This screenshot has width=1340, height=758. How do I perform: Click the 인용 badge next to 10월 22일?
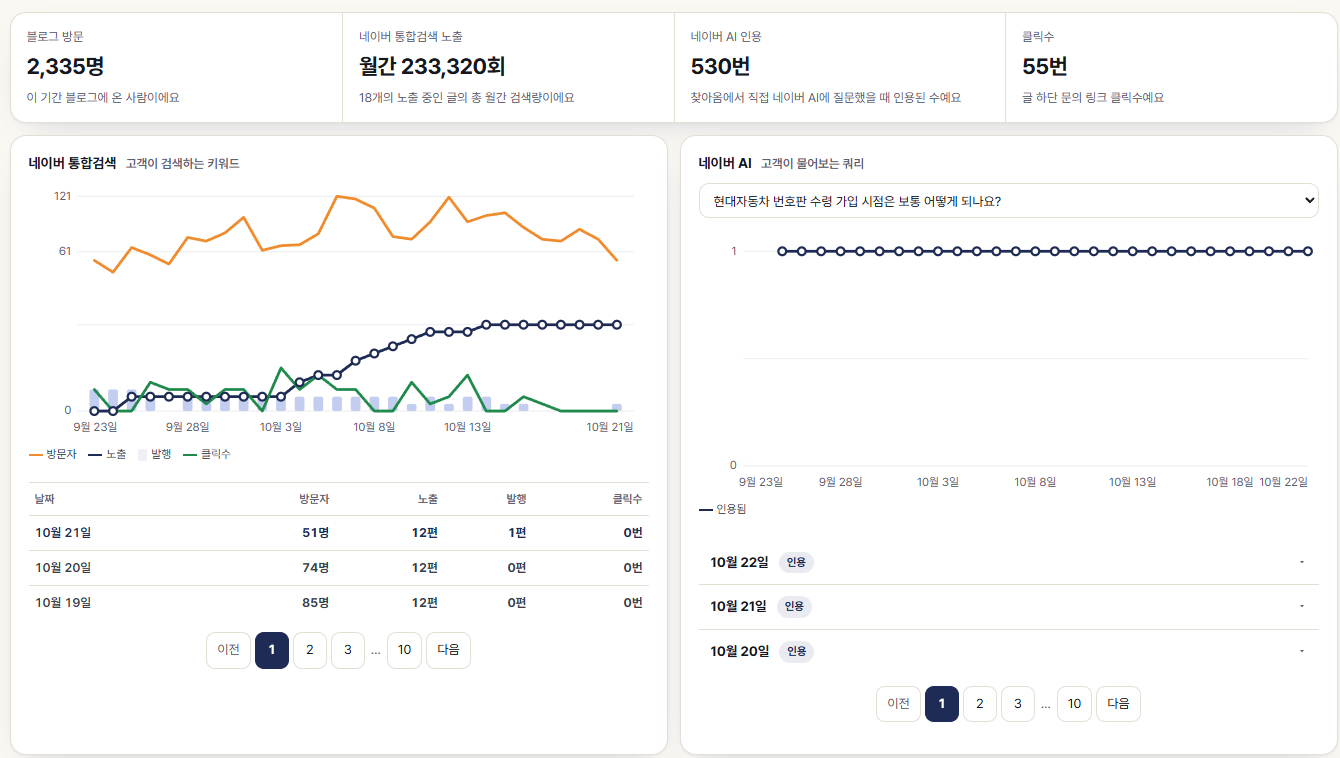point(796,562)
